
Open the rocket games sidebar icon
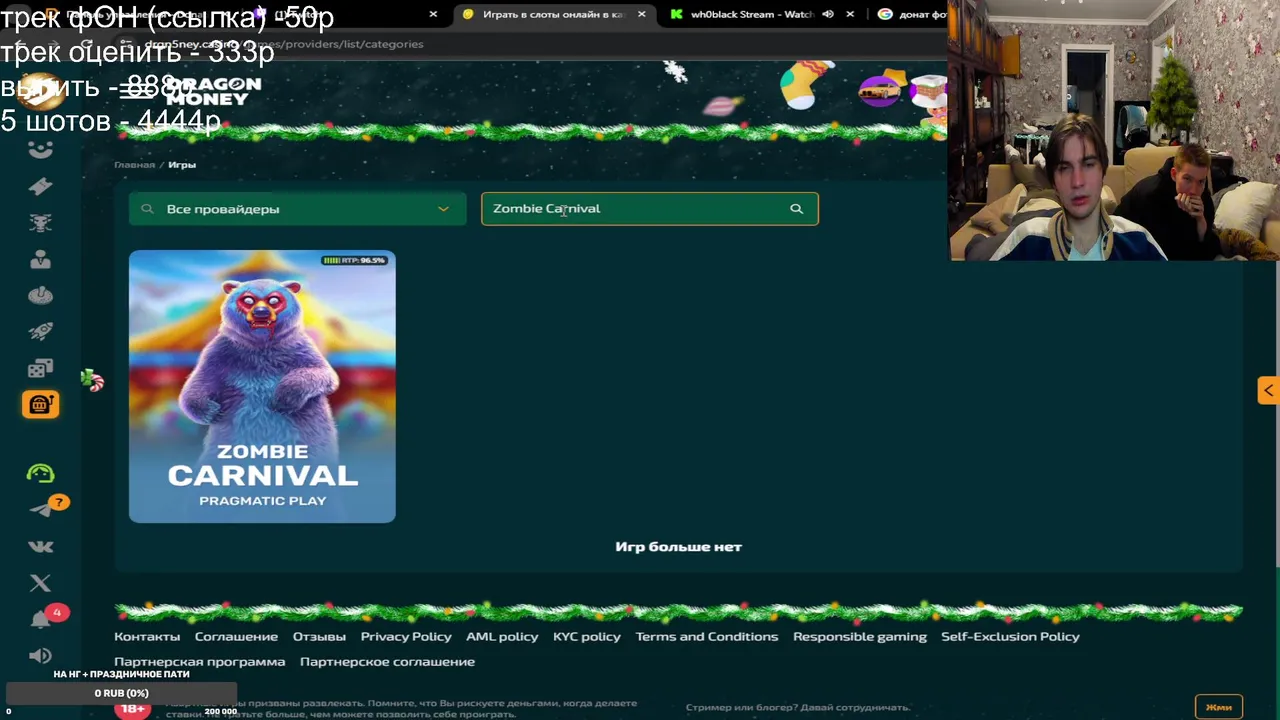(x=40, y=331)
